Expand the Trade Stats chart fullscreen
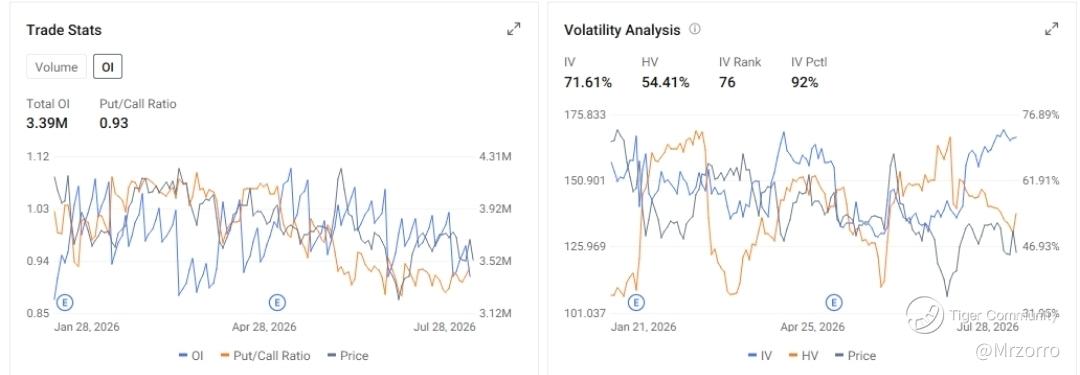The image size is (1080, 375). coord(513,29)
